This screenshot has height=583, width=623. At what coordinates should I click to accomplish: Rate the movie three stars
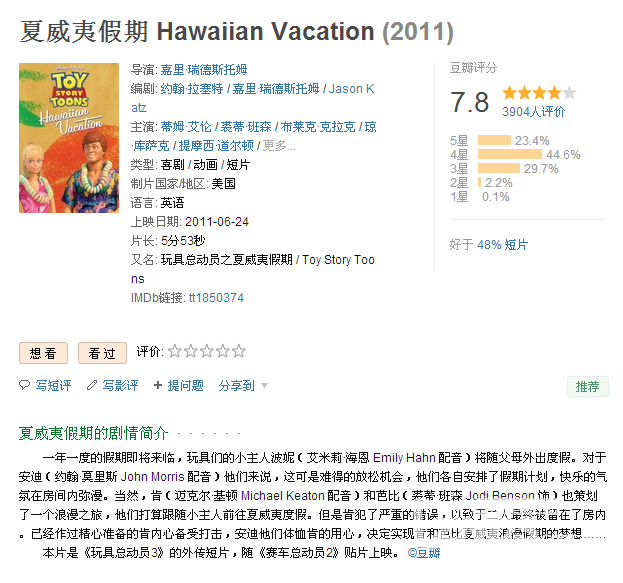tap(207, 351)
